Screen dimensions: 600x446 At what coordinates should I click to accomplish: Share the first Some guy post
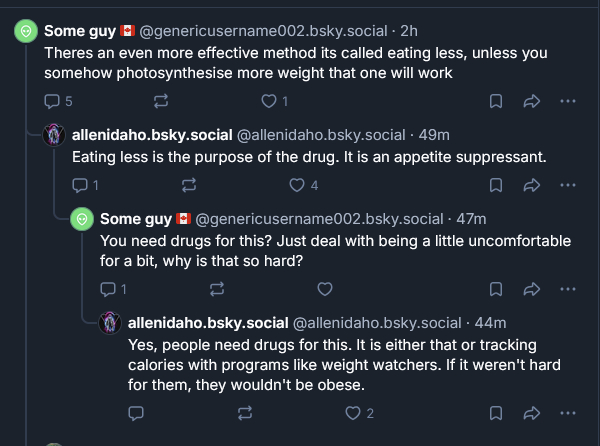(532, 101)
